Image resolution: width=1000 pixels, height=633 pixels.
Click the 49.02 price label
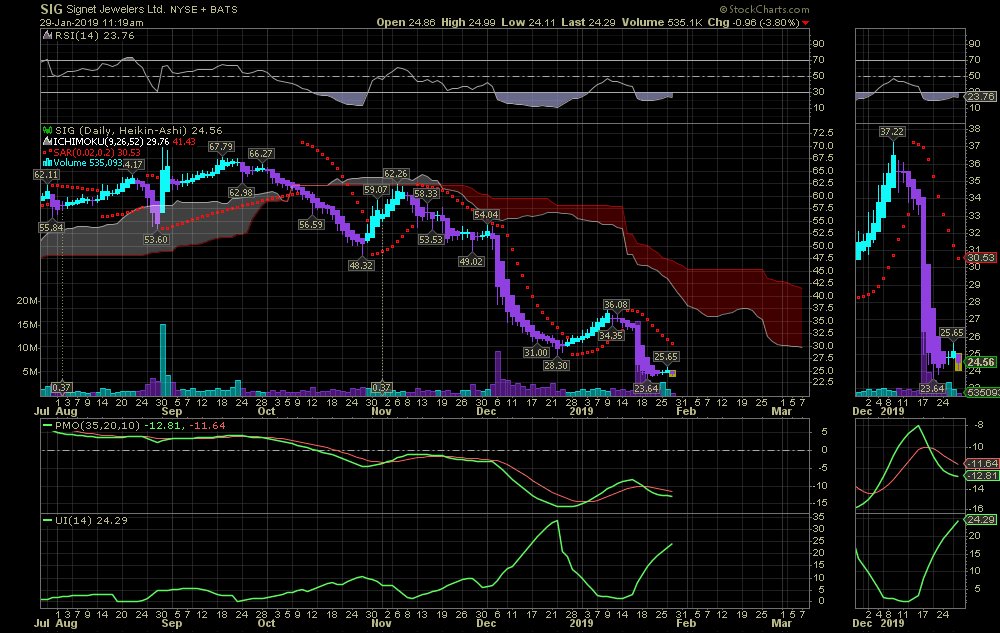pyautogui.click(x=471, y=261)
